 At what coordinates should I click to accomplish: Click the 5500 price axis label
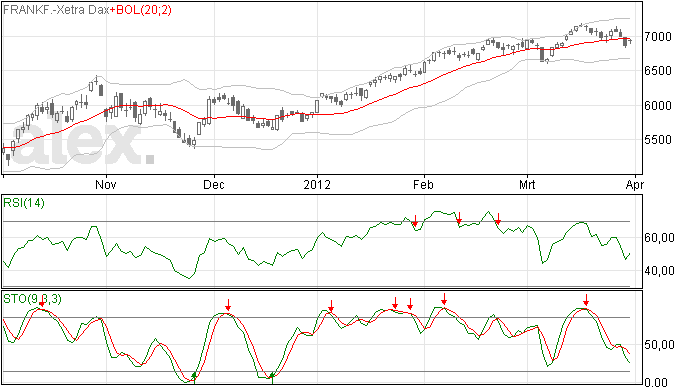(658, 140)
